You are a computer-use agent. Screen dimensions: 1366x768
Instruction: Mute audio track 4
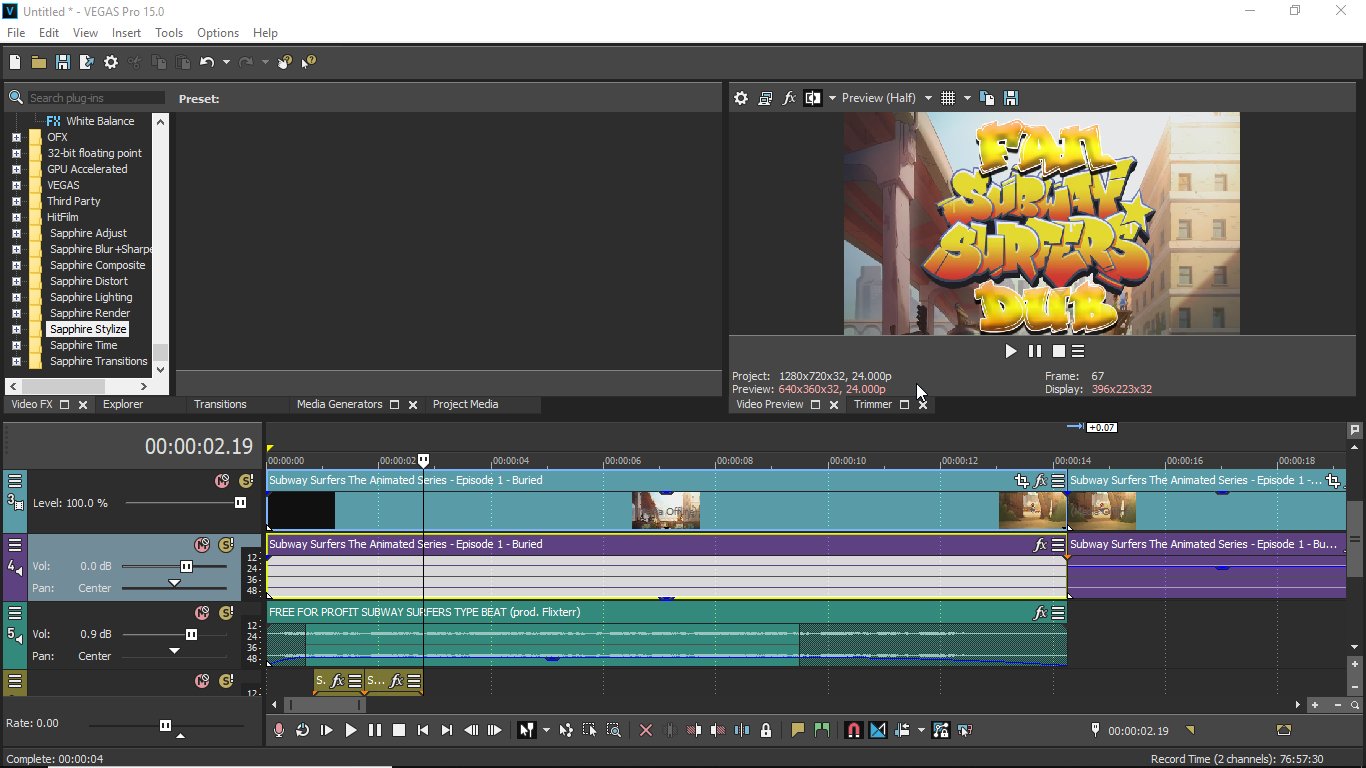point(202,545)
